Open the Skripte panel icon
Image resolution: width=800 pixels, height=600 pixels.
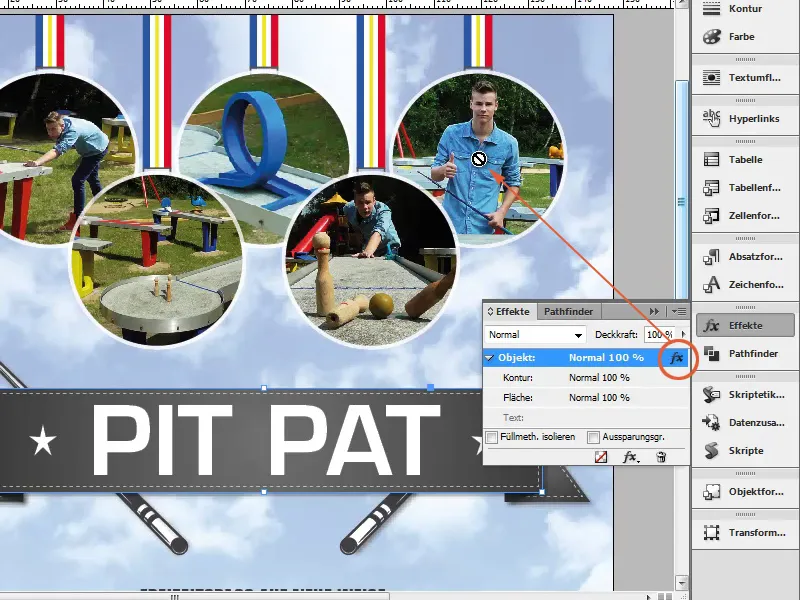713,451
